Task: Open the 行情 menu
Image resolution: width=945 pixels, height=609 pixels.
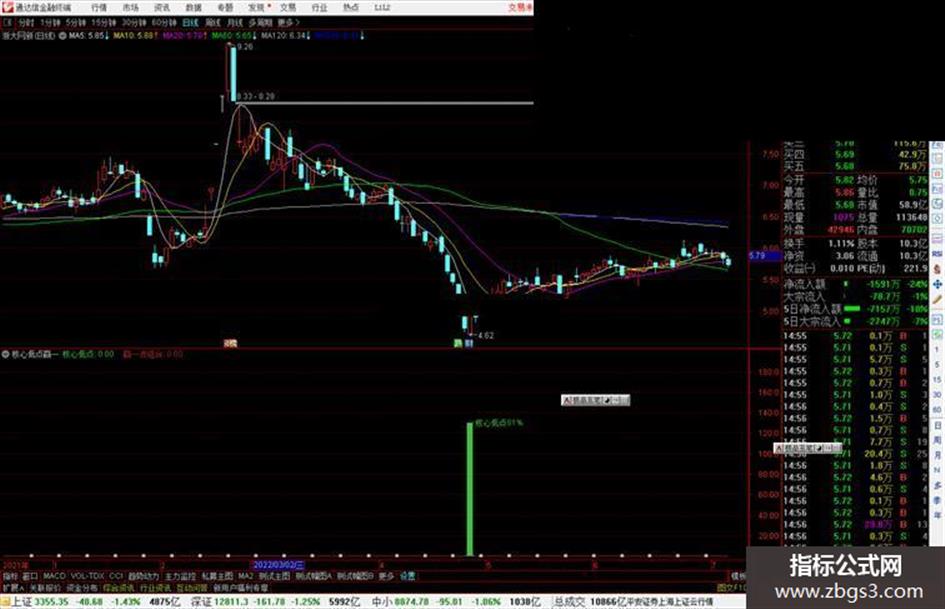Action: click(98, 7)
